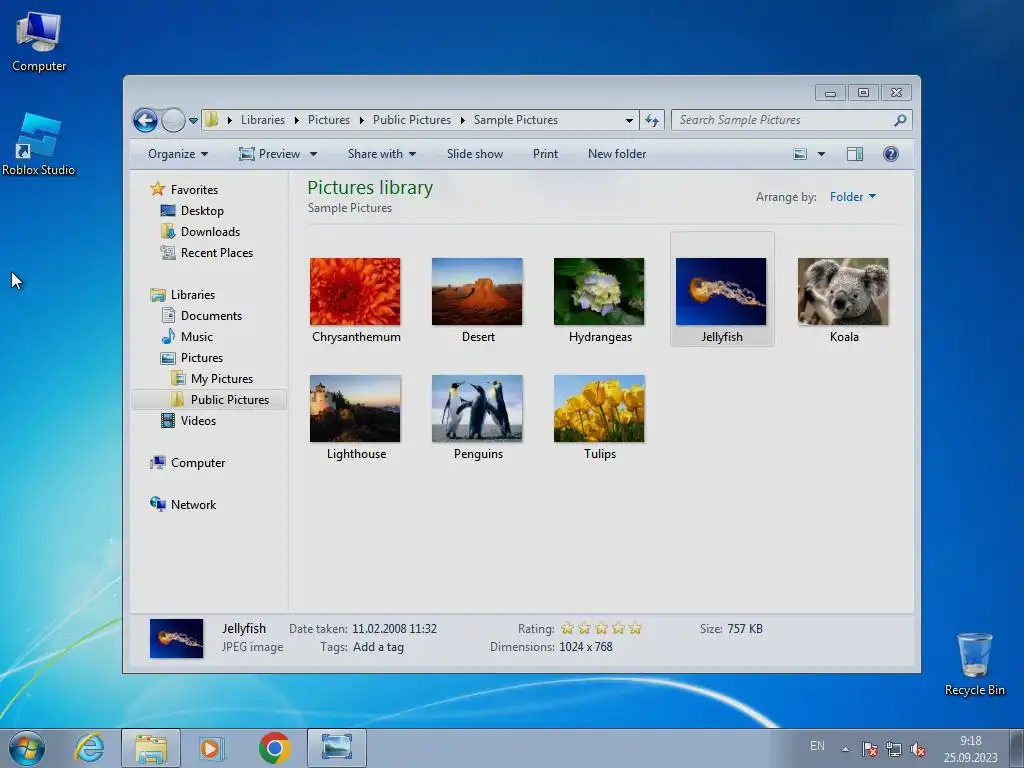Click the Preview button
Screen dimensions: 1024x768
point(269,154)
